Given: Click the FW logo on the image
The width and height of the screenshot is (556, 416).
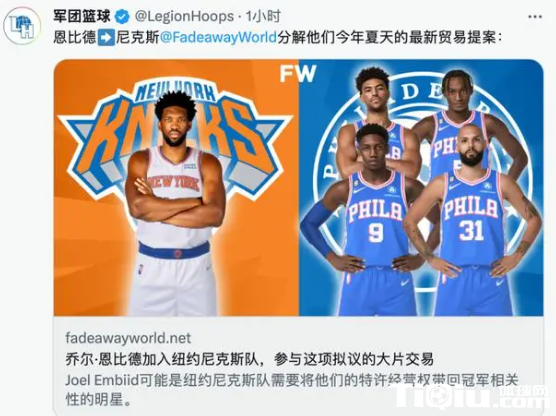Looking at the screenshot, I should click(x=298, y=74).
